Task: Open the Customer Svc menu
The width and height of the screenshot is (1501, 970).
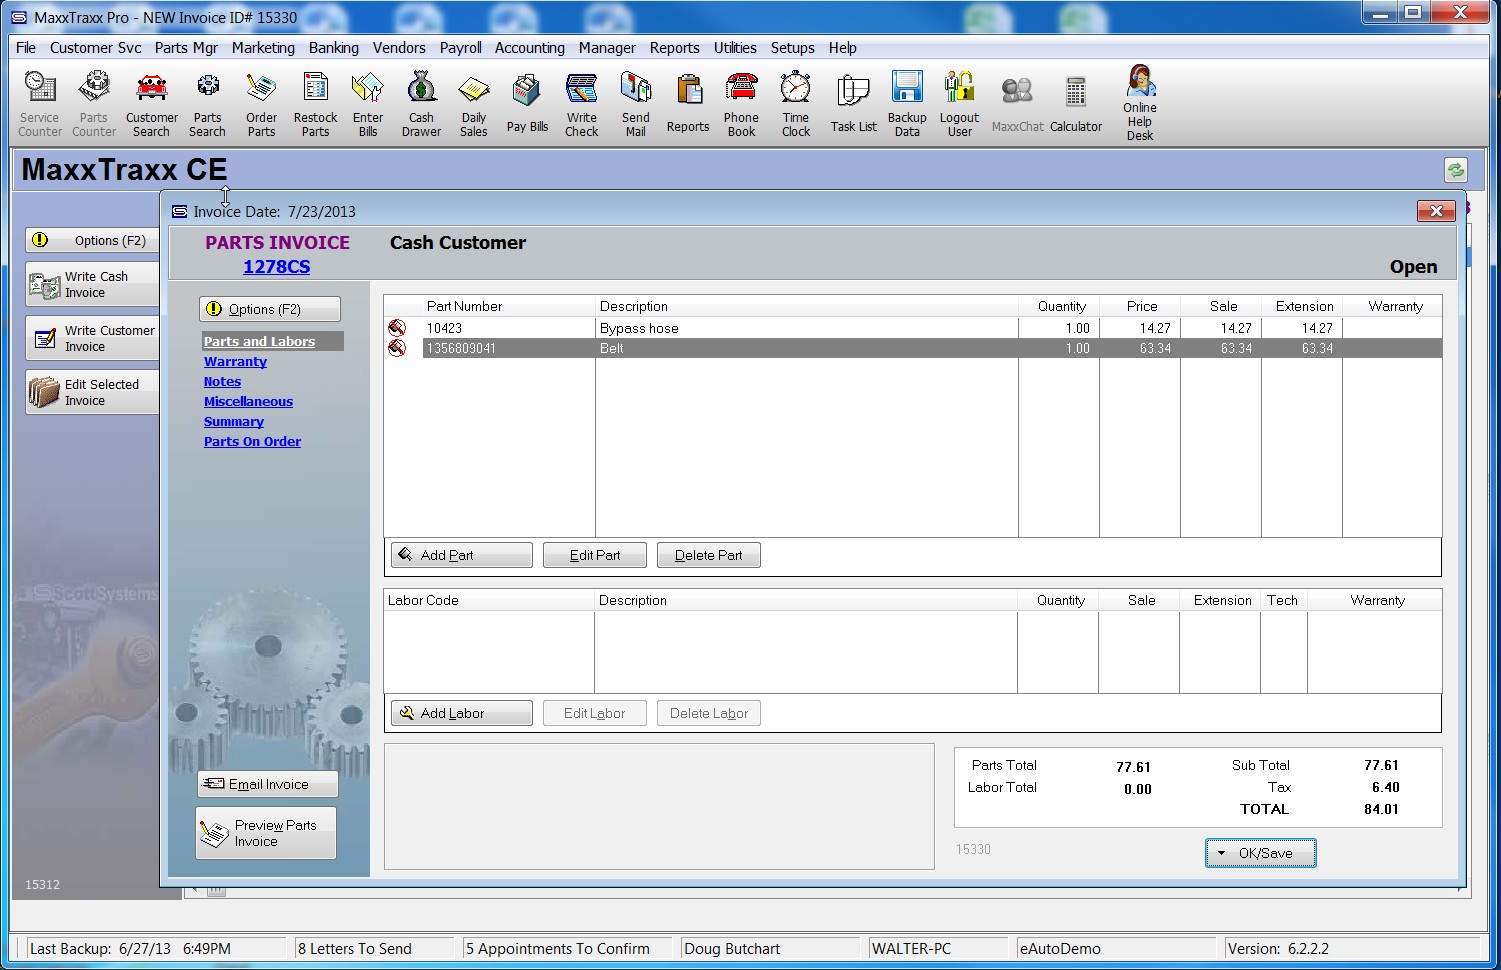Action: point(96,48)
